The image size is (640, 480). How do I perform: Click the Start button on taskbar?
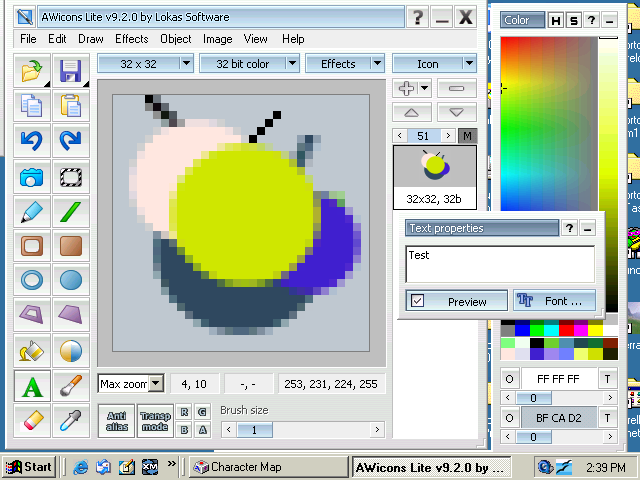click(x=28, y=466)
